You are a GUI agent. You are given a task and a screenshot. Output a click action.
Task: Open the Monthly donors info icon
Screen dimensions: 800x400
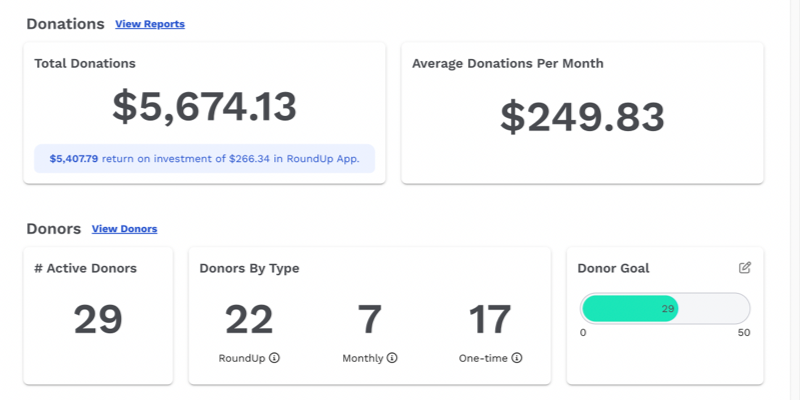[x=392, y=358]
